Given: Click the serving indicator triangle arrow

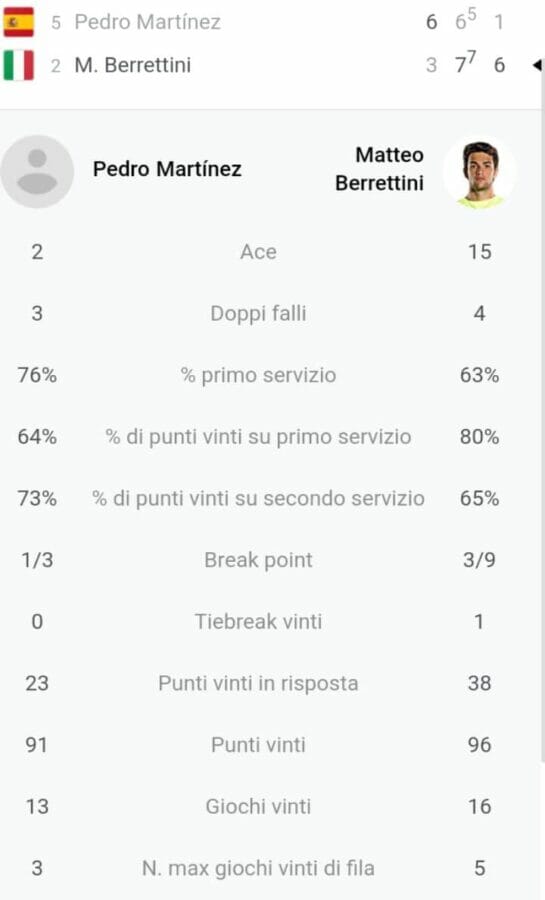Looking at the screenshot, I should pyautogui.click(x=537, y=65).
